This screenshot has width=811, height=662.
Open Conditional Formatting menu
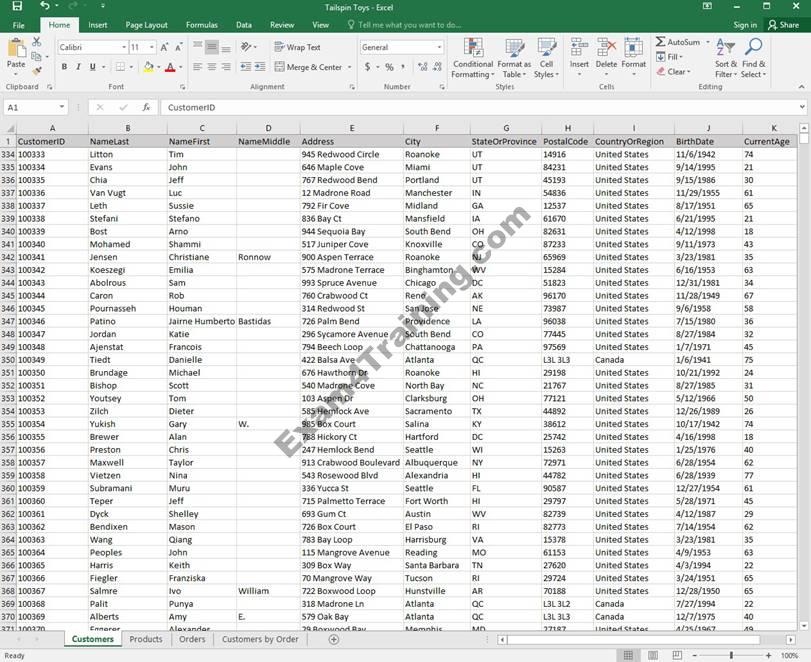coord(472,58)
